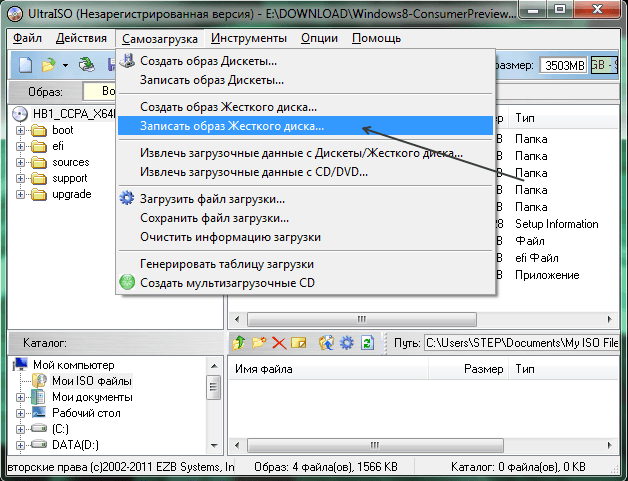Click the Путь path input field

[x=520, y=343]
